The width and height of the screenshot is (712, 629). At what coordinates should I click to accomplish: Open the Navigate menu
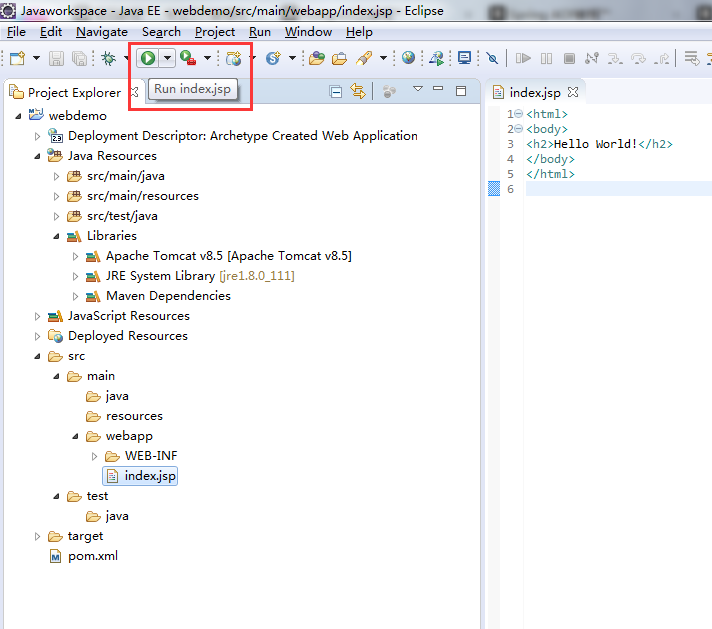tap(102, 32)
